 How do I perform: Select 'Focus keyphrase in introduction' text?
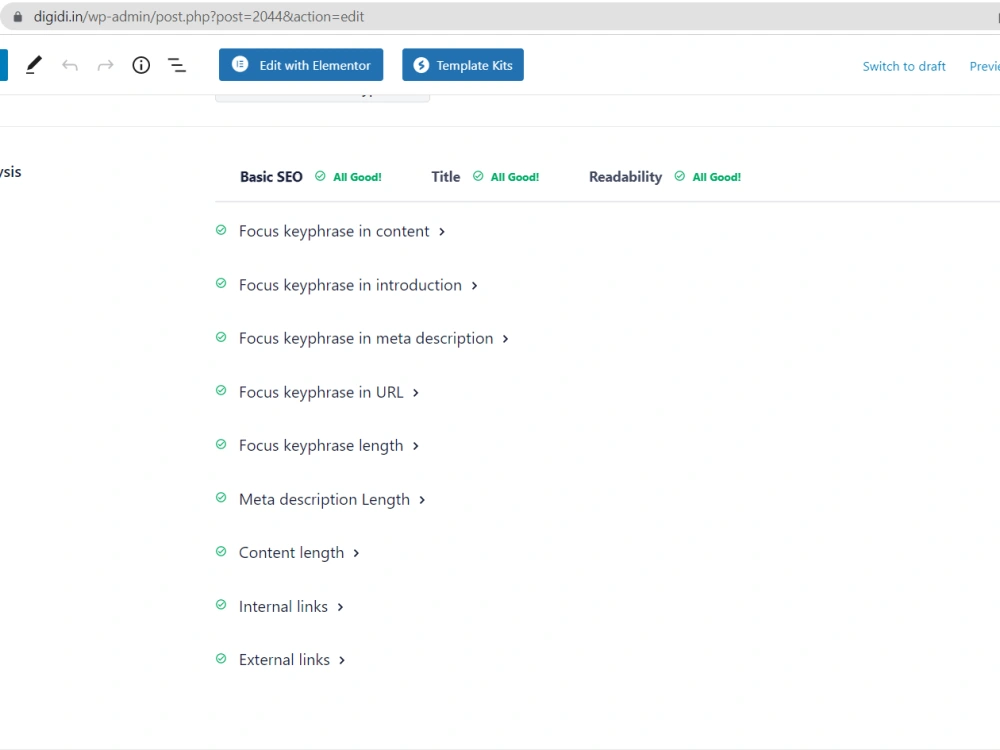(350, 285)
